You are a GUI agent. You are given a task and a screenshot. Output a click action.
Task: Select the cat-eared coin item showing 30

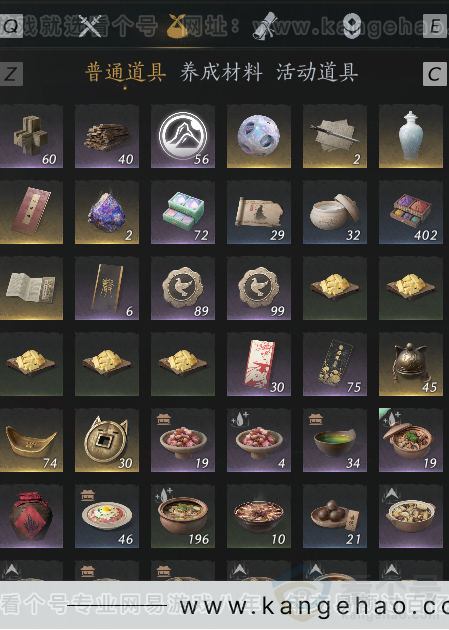[x=107, y=440]
